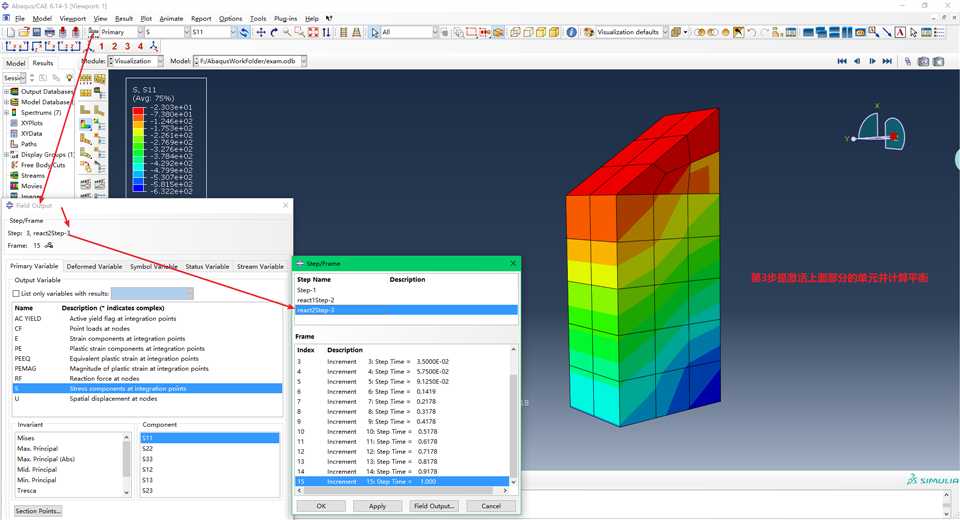Expand the Output Databases tree node
This screenshot has width=960, height=520.
point(6,92)
